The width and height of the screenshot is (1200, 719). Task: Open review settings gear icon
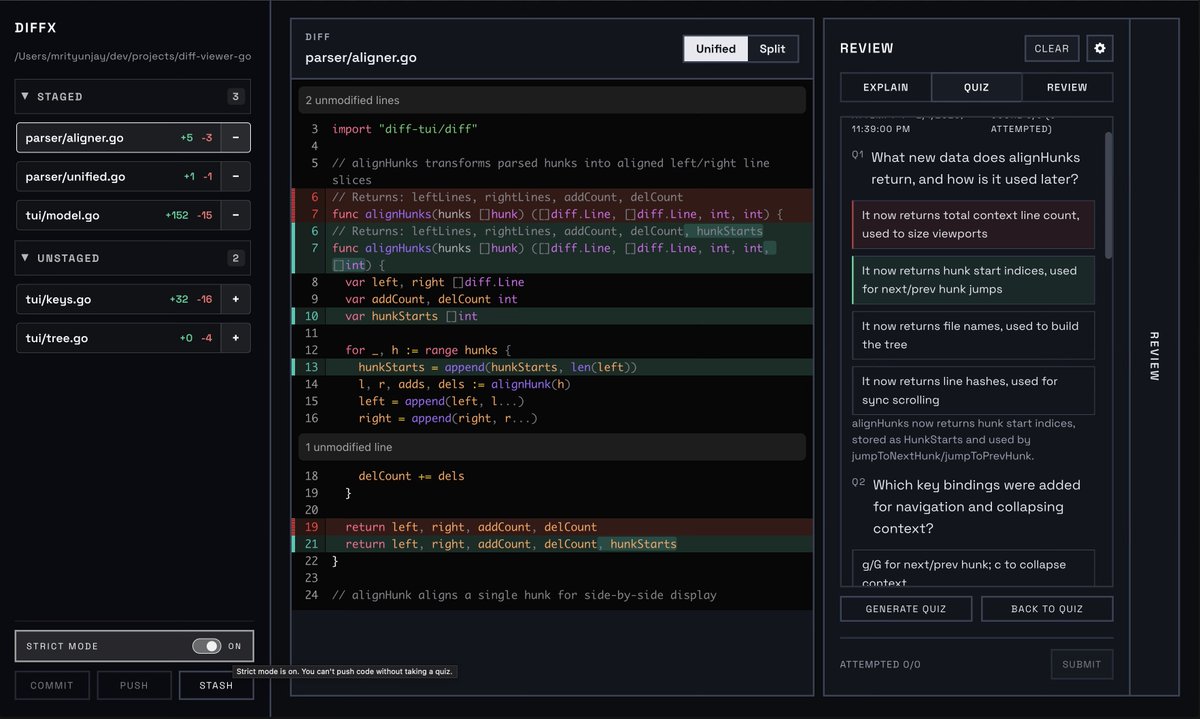click(1100, 48)
